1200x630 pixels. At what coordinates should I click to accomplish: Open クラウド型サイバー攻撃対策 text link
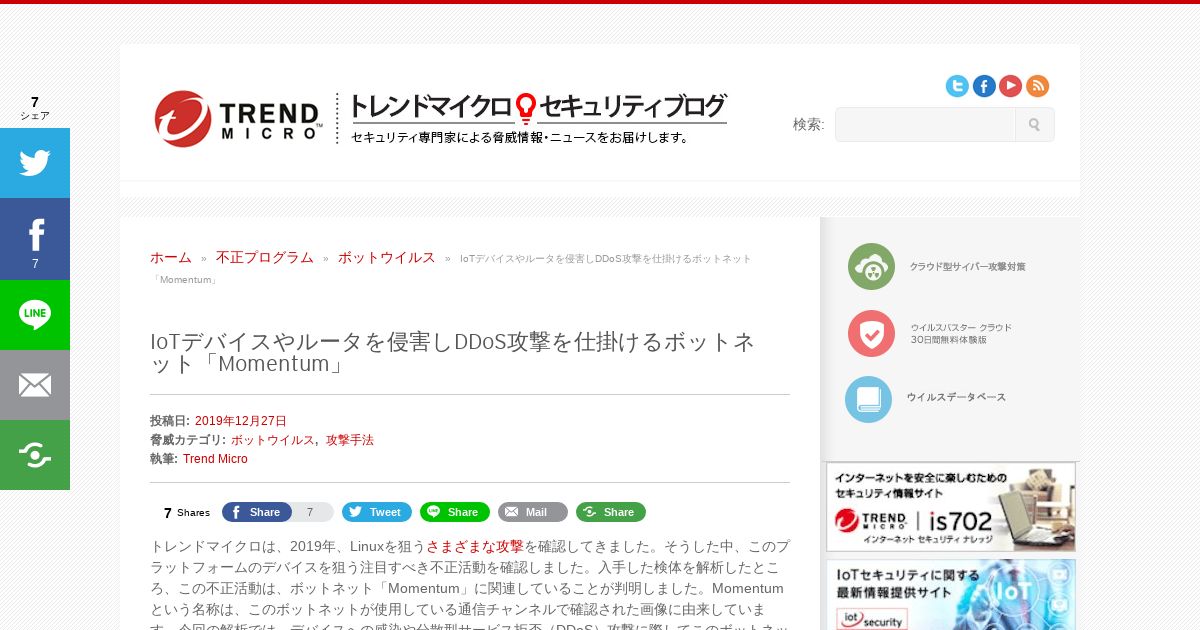pos(967,267)
